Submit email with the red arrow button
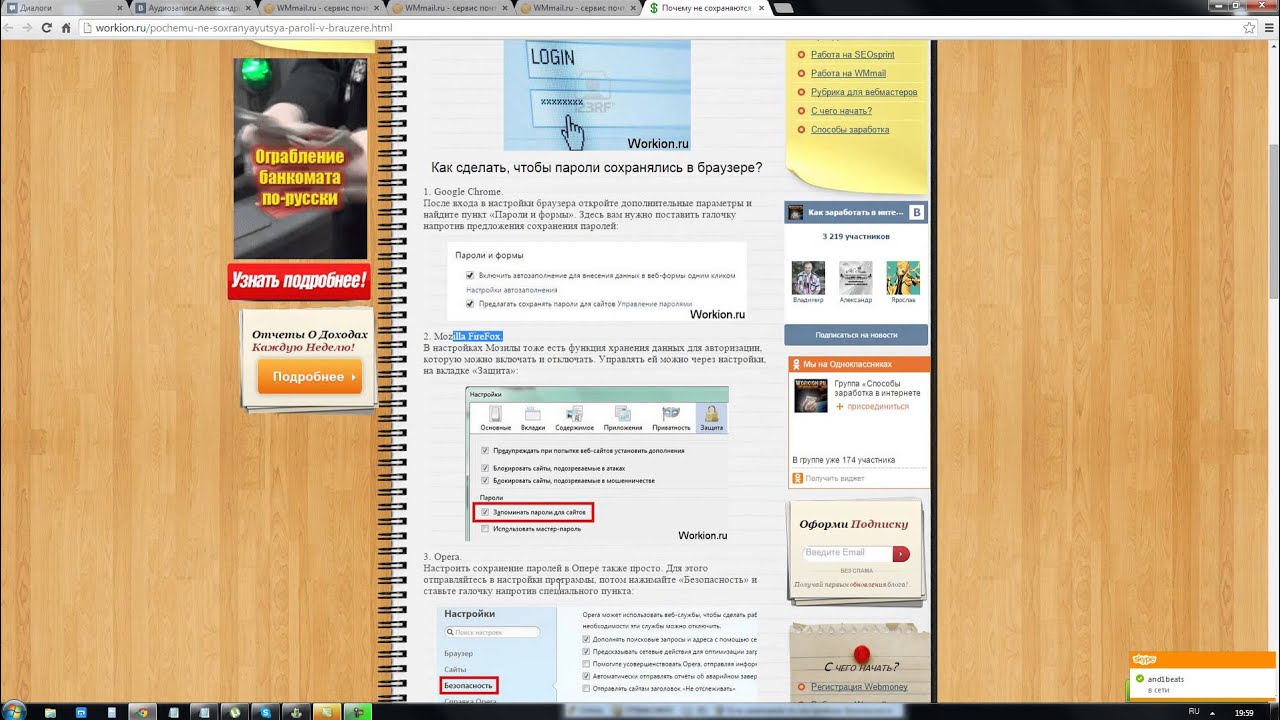This screenshot has width=1280, height=720. coord(901,553)
